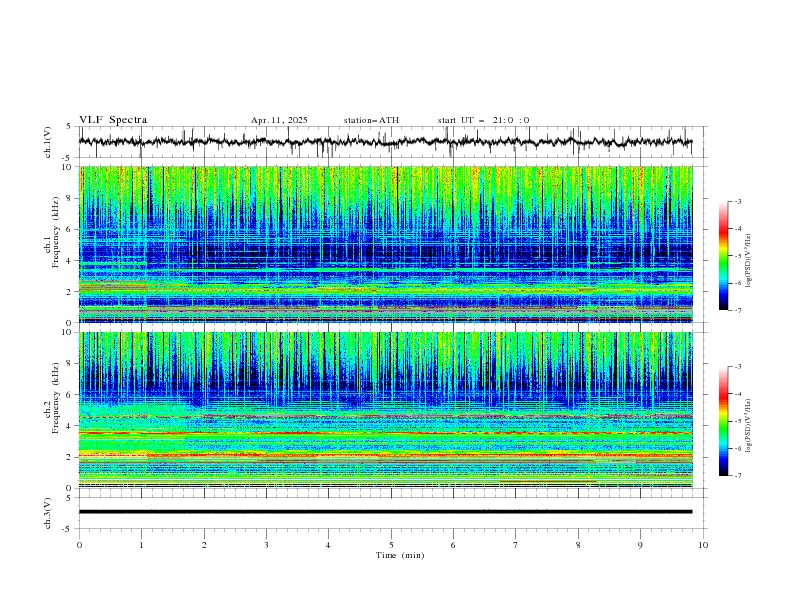This screenshot has width=792, height=612.
Task: Click time axis tick label "7"
Action: [x=516, y=545]
